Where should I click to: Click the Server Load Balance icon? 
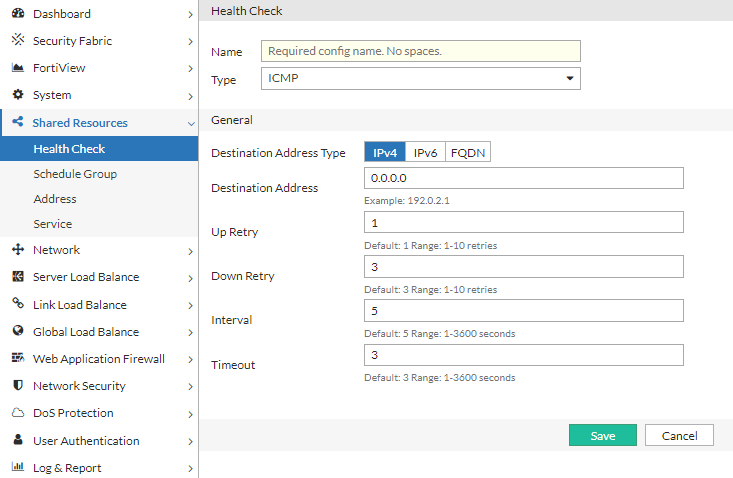pos(17,277)
